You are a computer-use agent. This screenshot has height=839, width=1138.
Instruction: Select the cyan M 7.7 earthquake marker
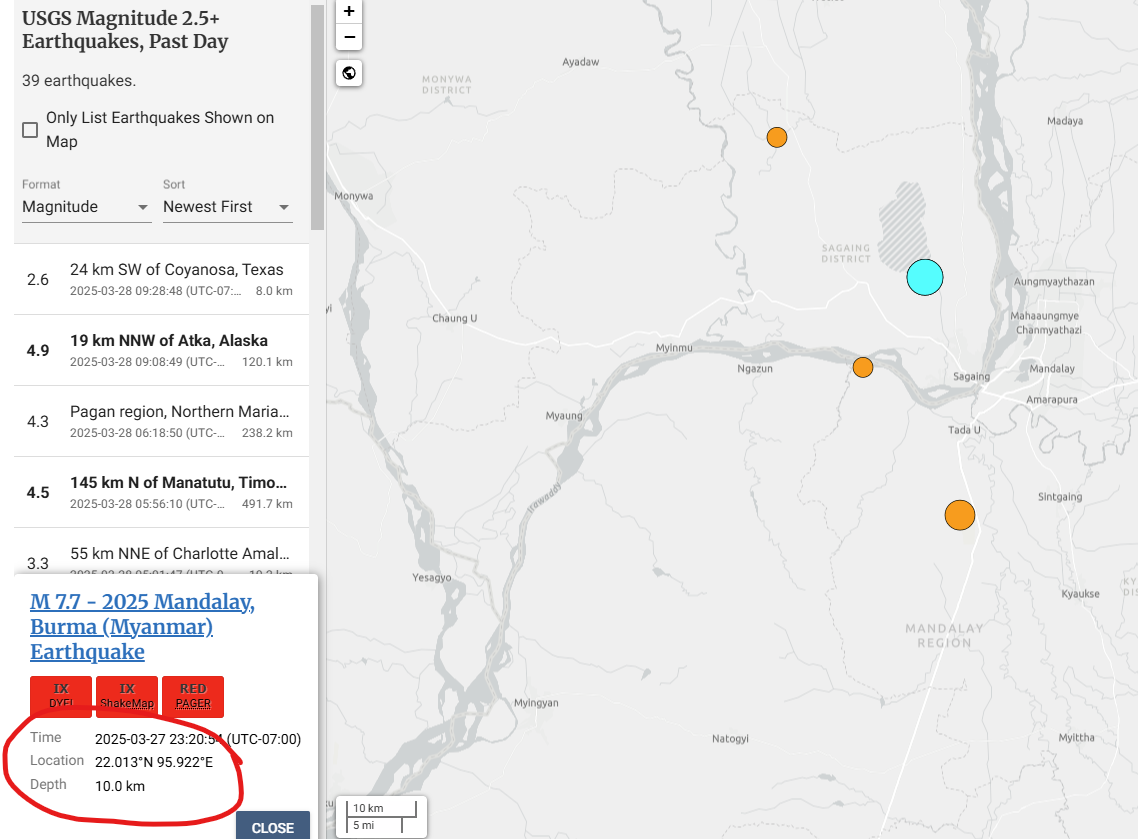point(925,277)
